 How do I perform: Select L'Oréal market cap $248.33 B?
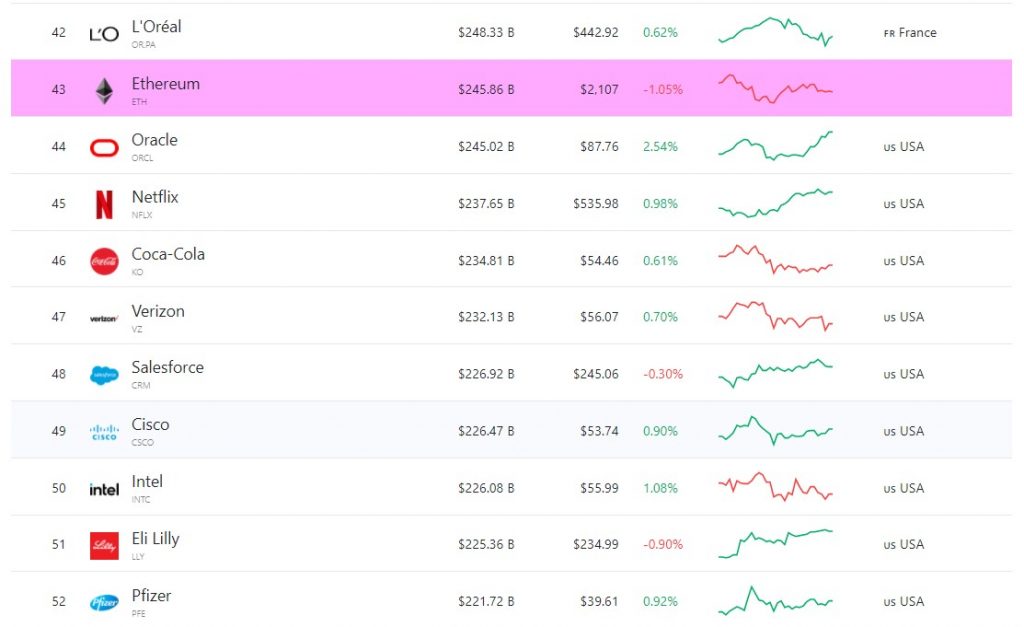[x=486, y=33]
